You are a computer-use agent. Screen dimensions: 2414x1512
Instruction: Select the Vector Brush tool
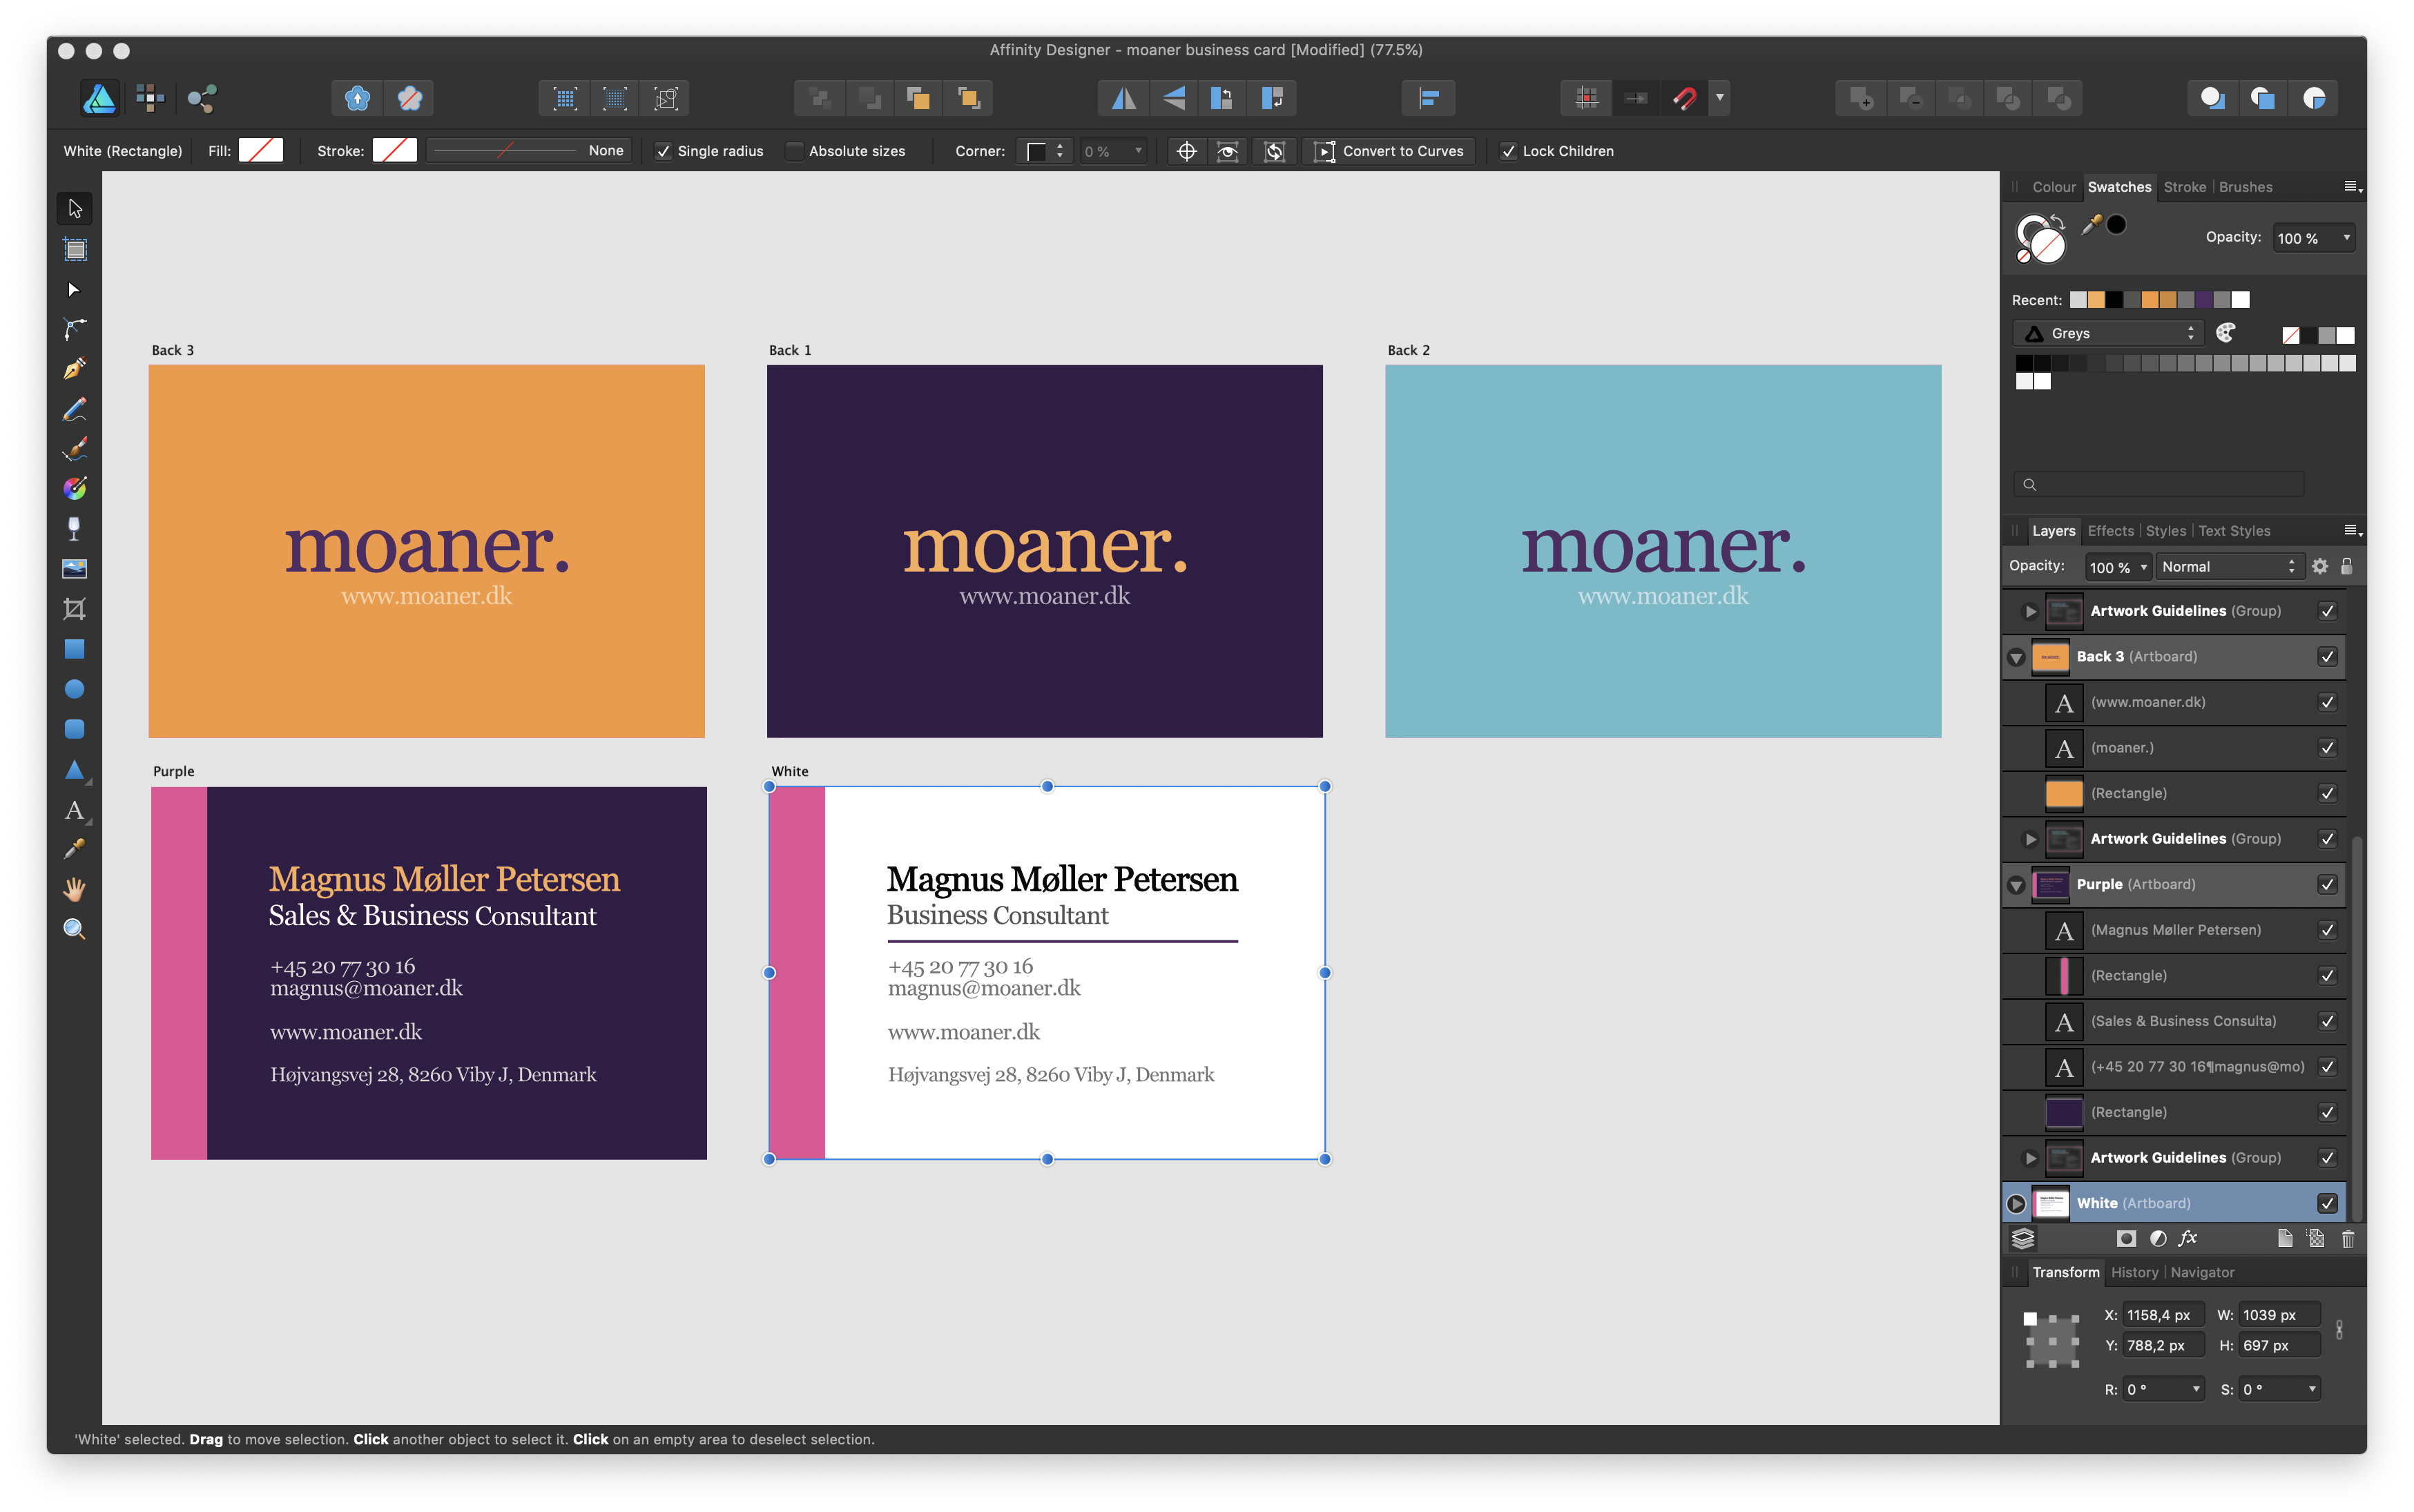[x=74, y=449]
